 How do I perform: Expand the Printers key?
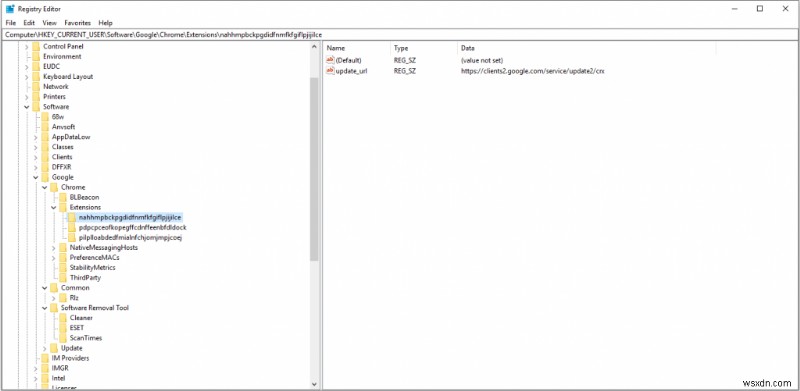[x=27, y=96]
